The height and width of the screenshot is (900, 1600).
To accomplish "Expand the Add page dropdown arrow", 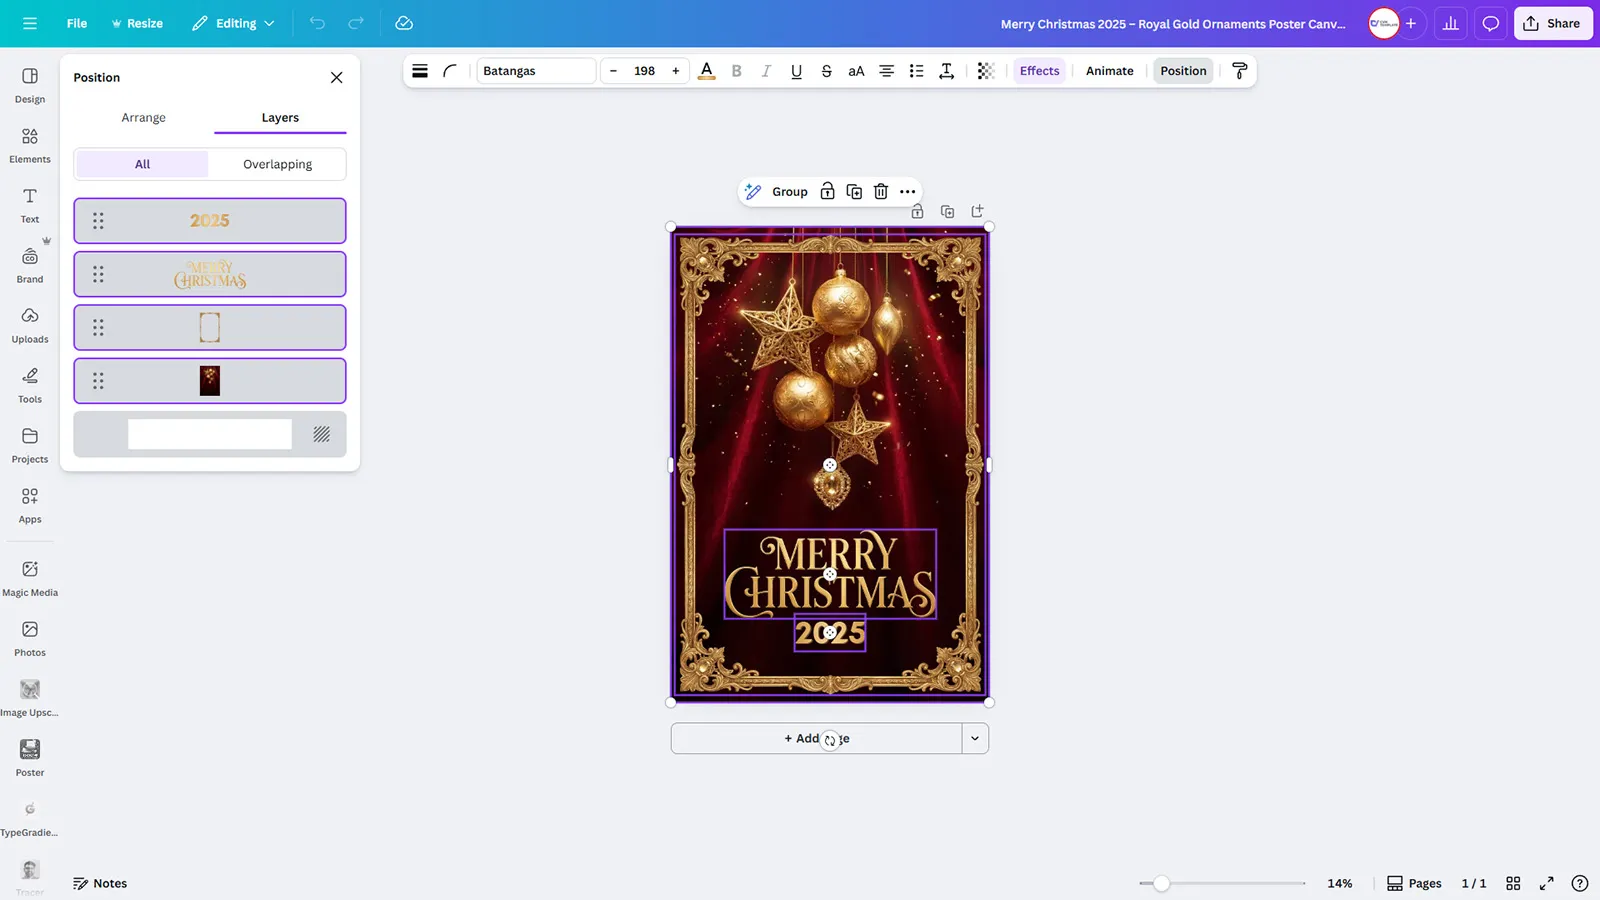I will pos(974,738).
